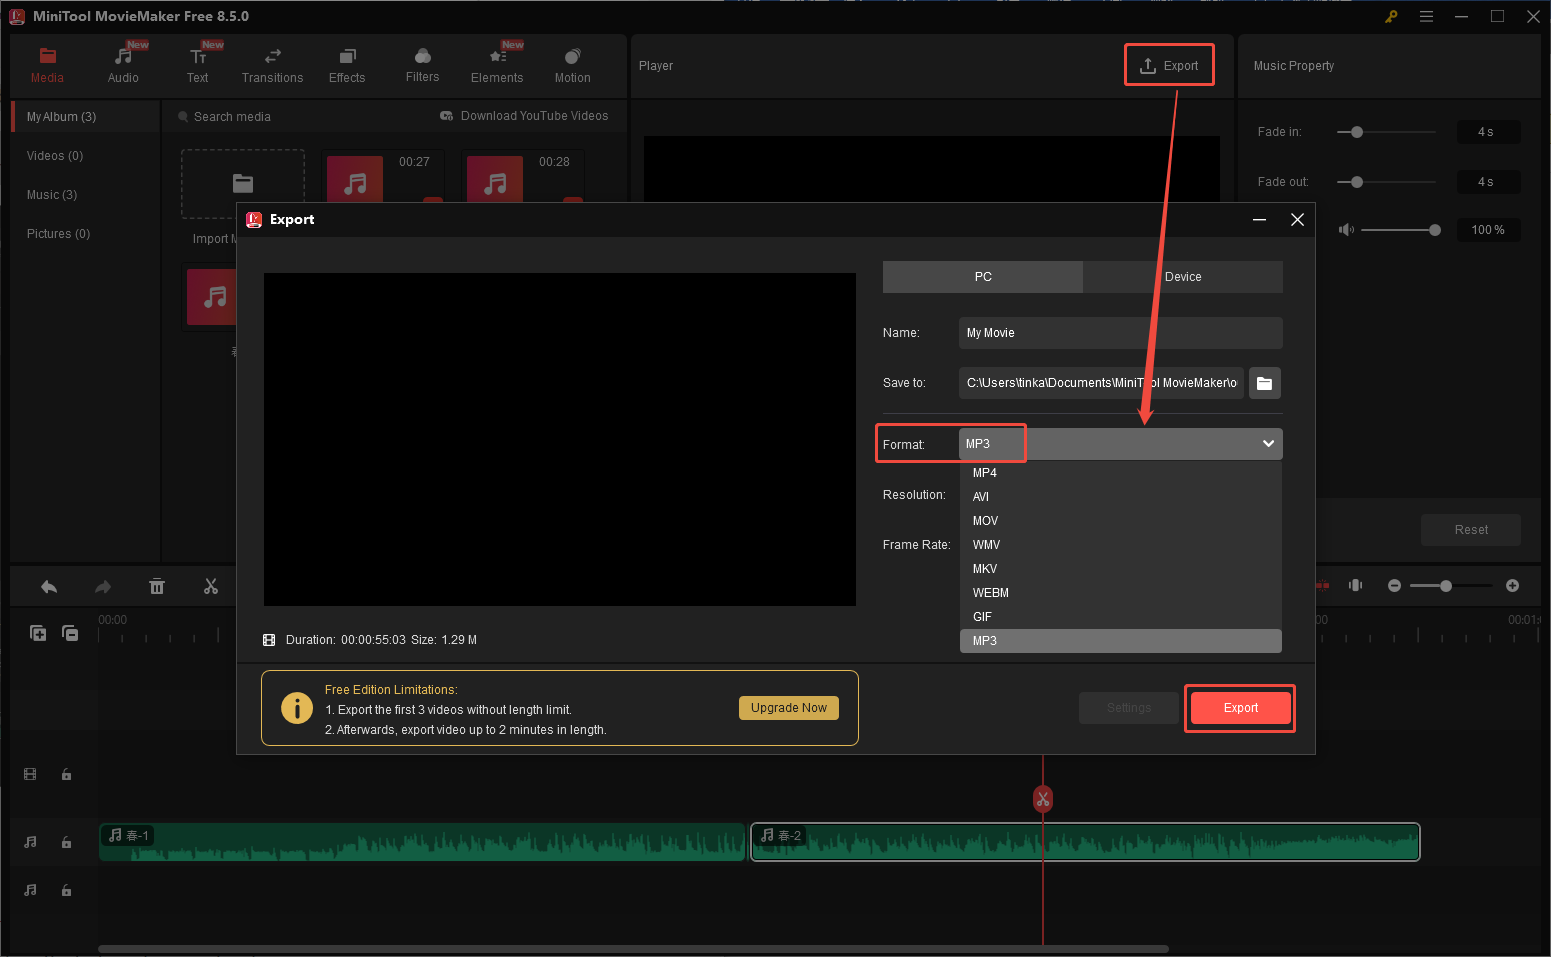
Task: Open the Transitions panel
Action: pos(272,64)
